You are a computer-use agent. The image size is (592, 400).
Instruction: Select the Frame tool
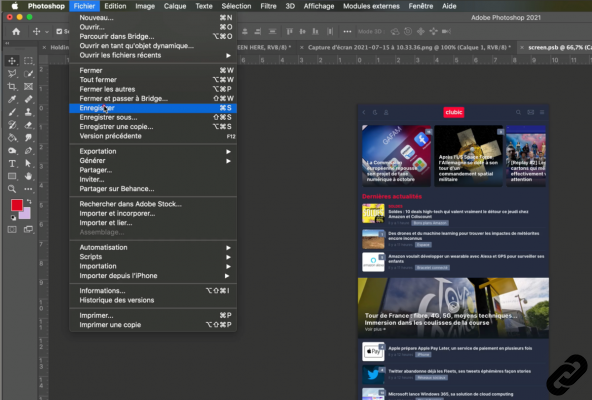tap(28, 86)
